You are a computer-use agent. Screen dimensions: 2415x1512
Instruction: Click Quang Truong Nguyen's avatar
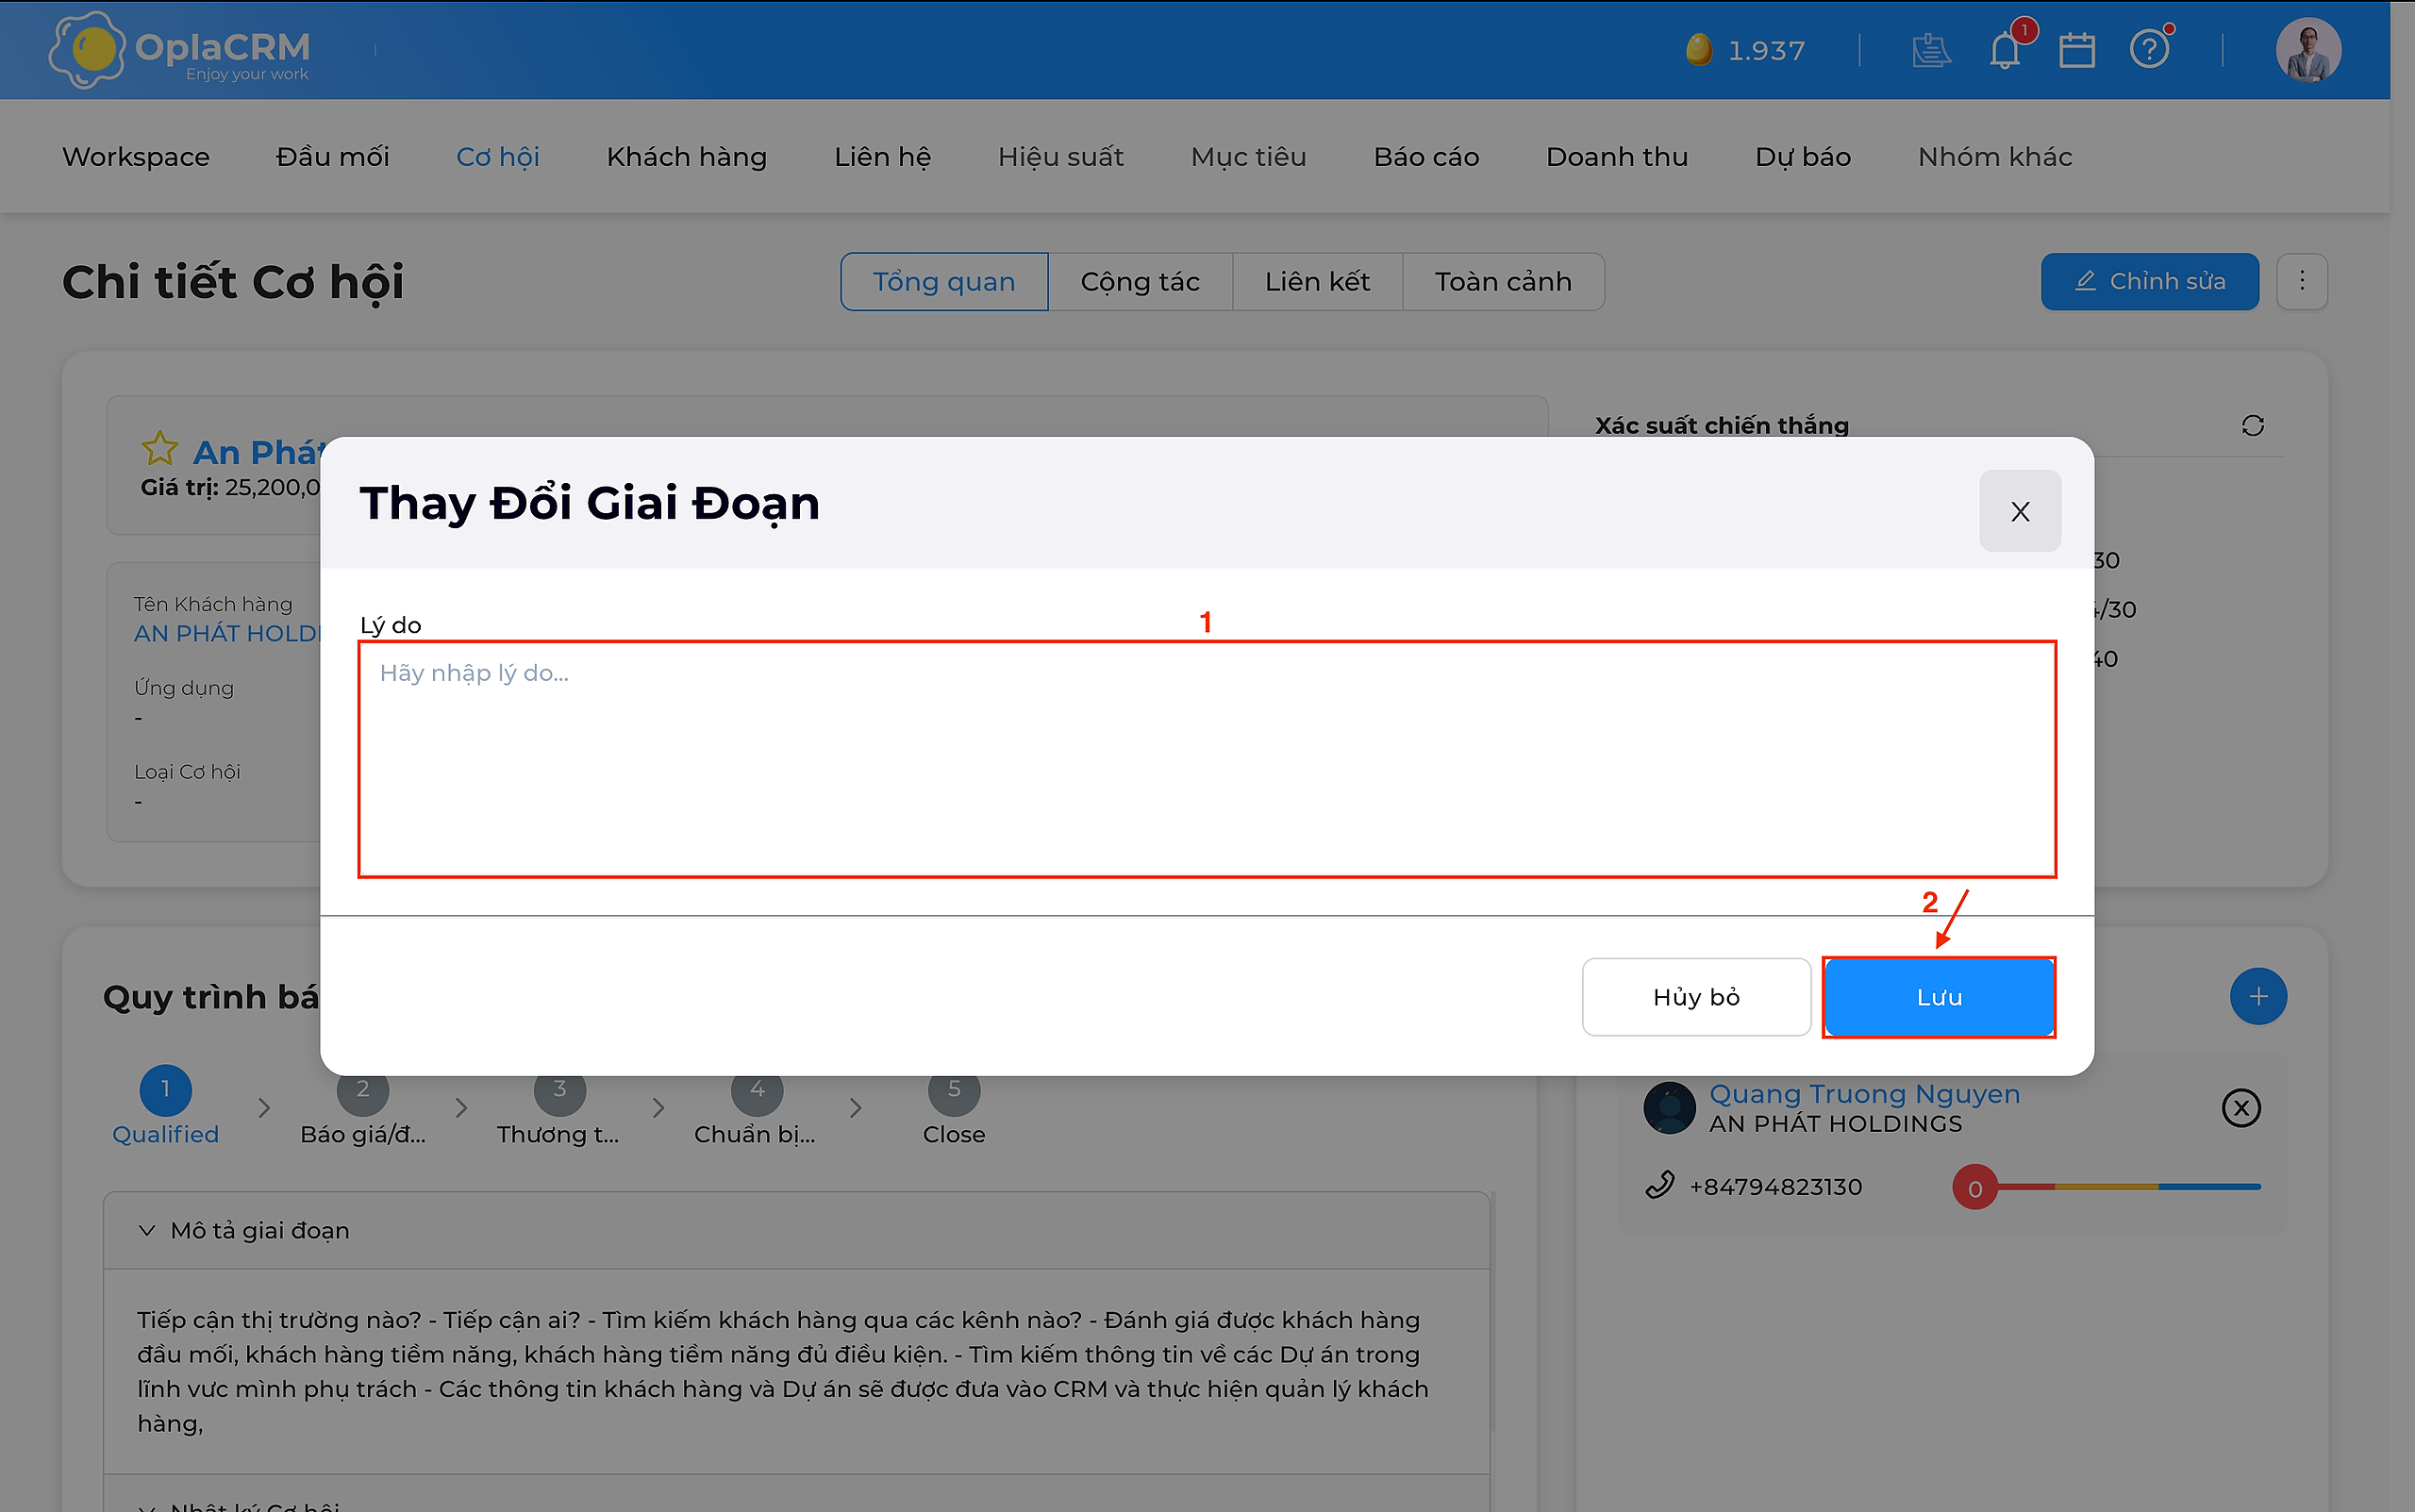coord(1670,1108)
